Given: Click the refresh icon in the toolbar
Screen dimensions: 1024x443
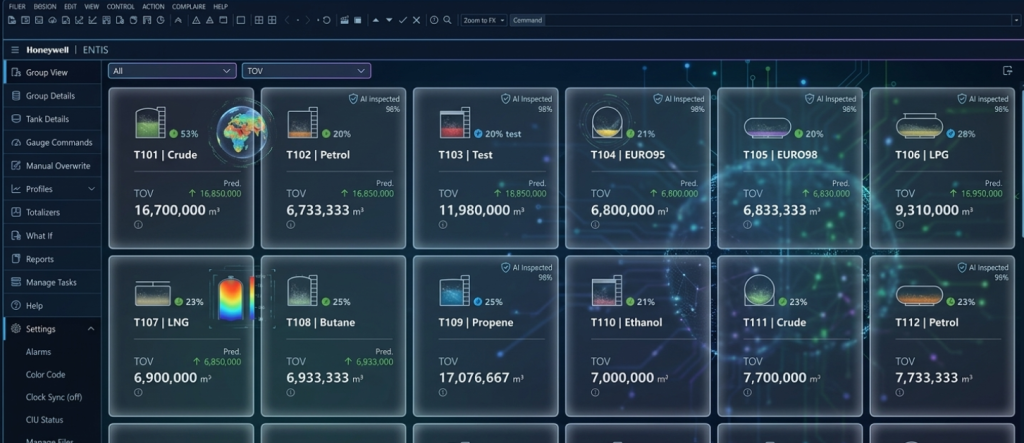Looking at the screenshot, I should (x=326, y=20).
